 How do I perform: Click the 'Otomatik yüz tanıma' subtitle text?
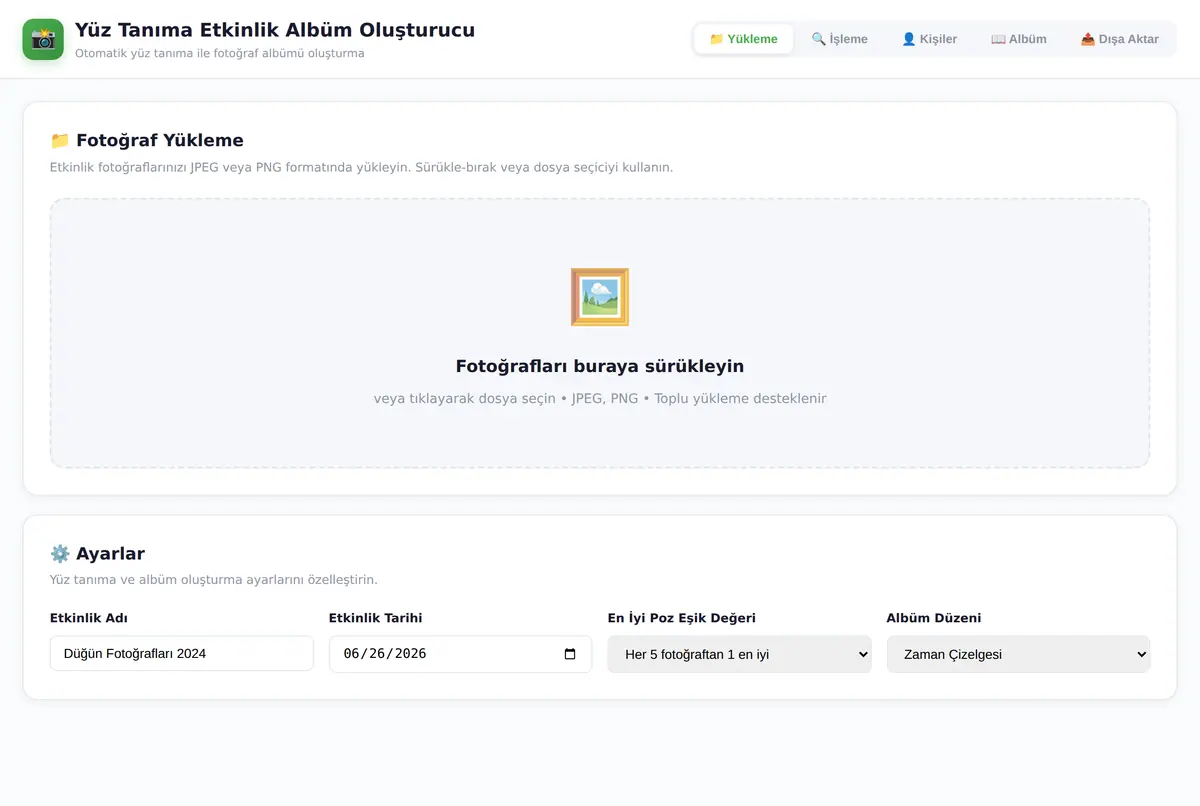click(x=219, y=53)
